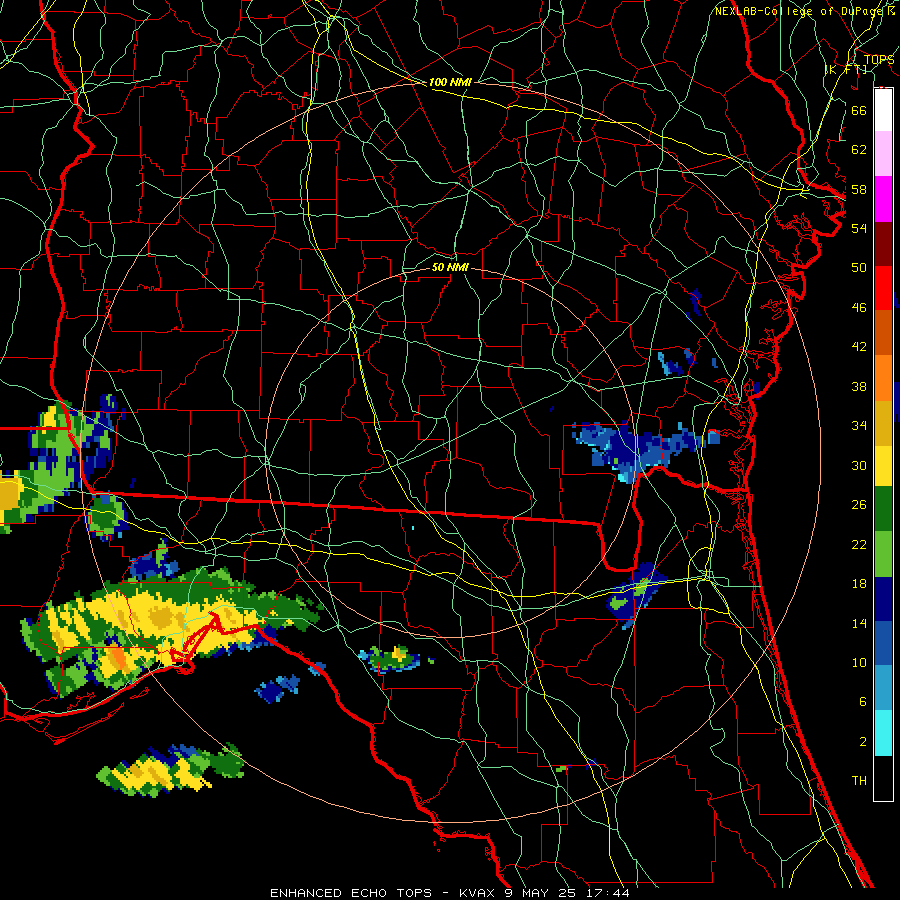Image resolution: width=900 pixels, height=900 pixels.
Task: Click the "54" legend value
Action: [859, 228]
